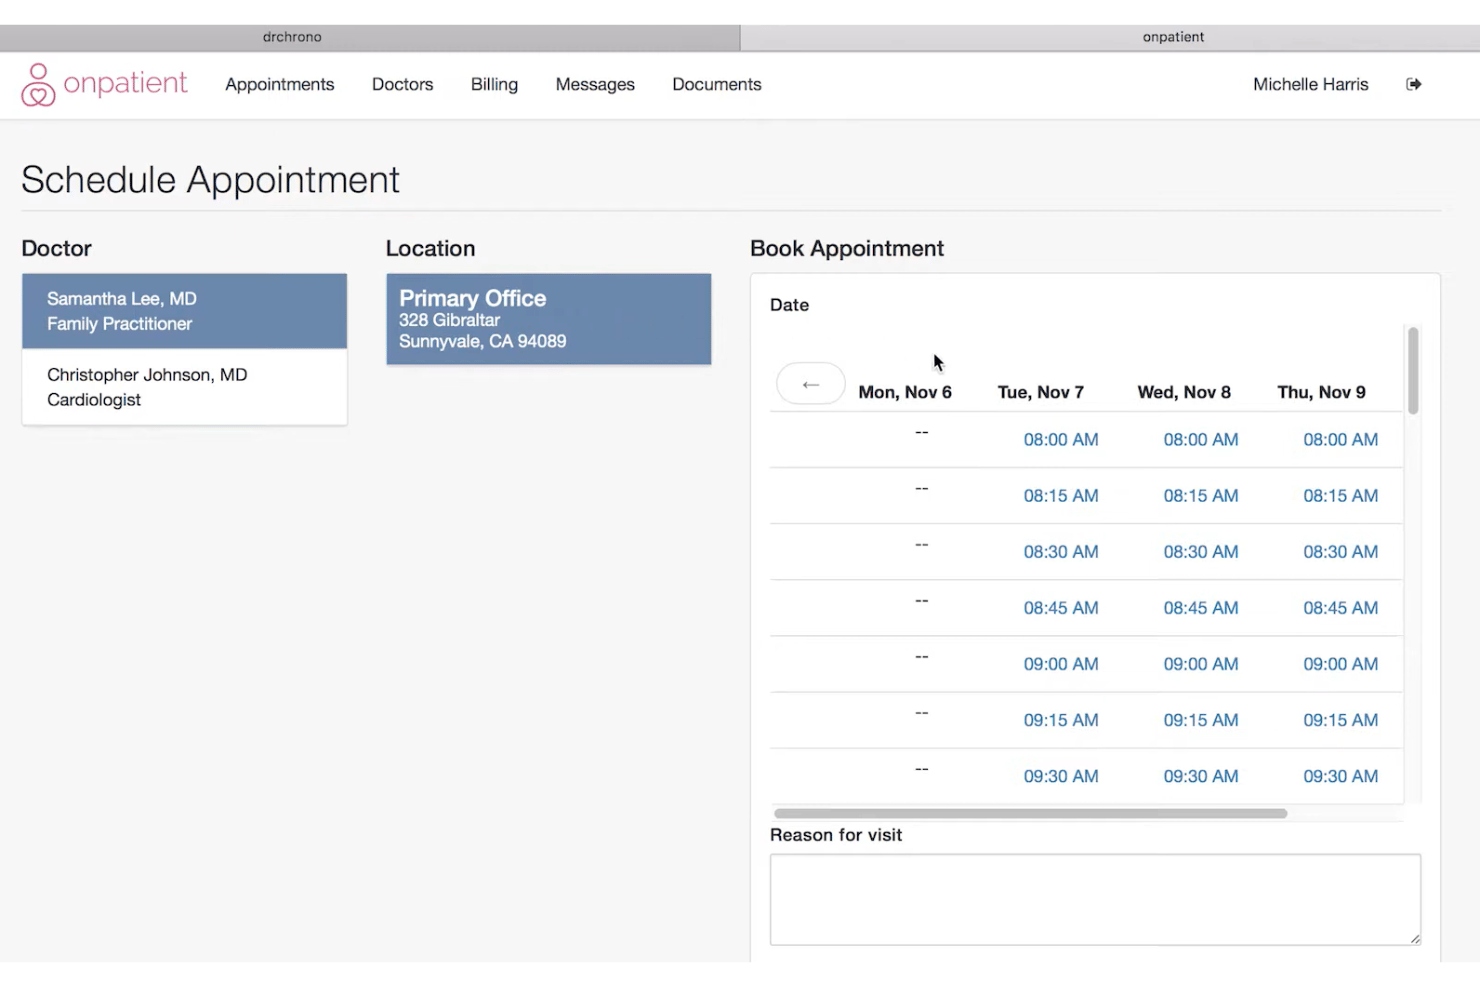The image size is (1480, 987).
Task: Book 09:00 AM on Wed, Nov 8
Action: tap(1201, 664)
